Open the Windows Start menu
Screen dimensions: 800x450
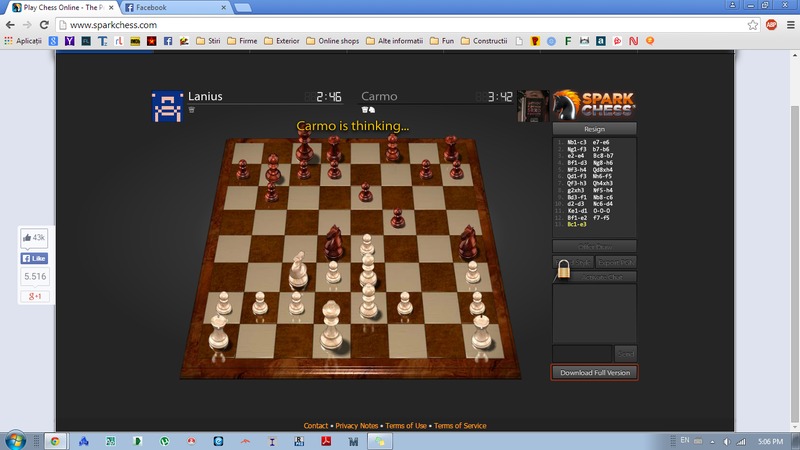17,439
